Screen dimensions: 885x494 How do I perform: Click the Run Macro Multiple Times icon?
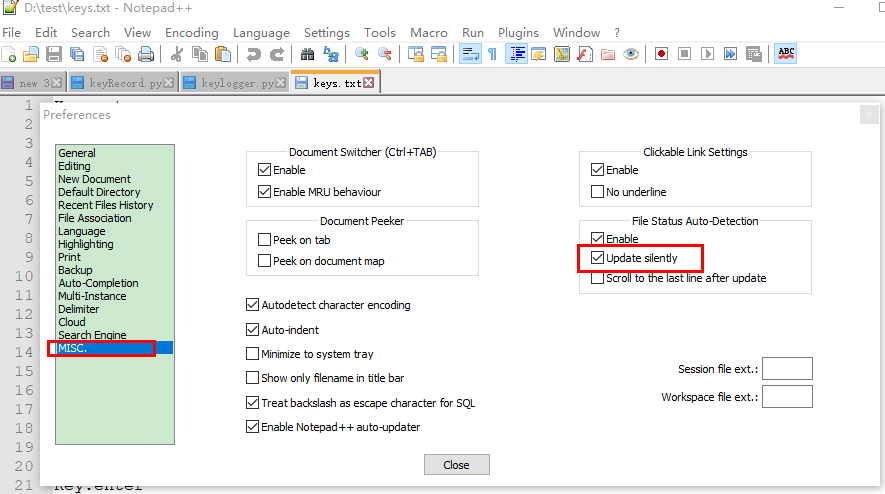pos(730,54)
